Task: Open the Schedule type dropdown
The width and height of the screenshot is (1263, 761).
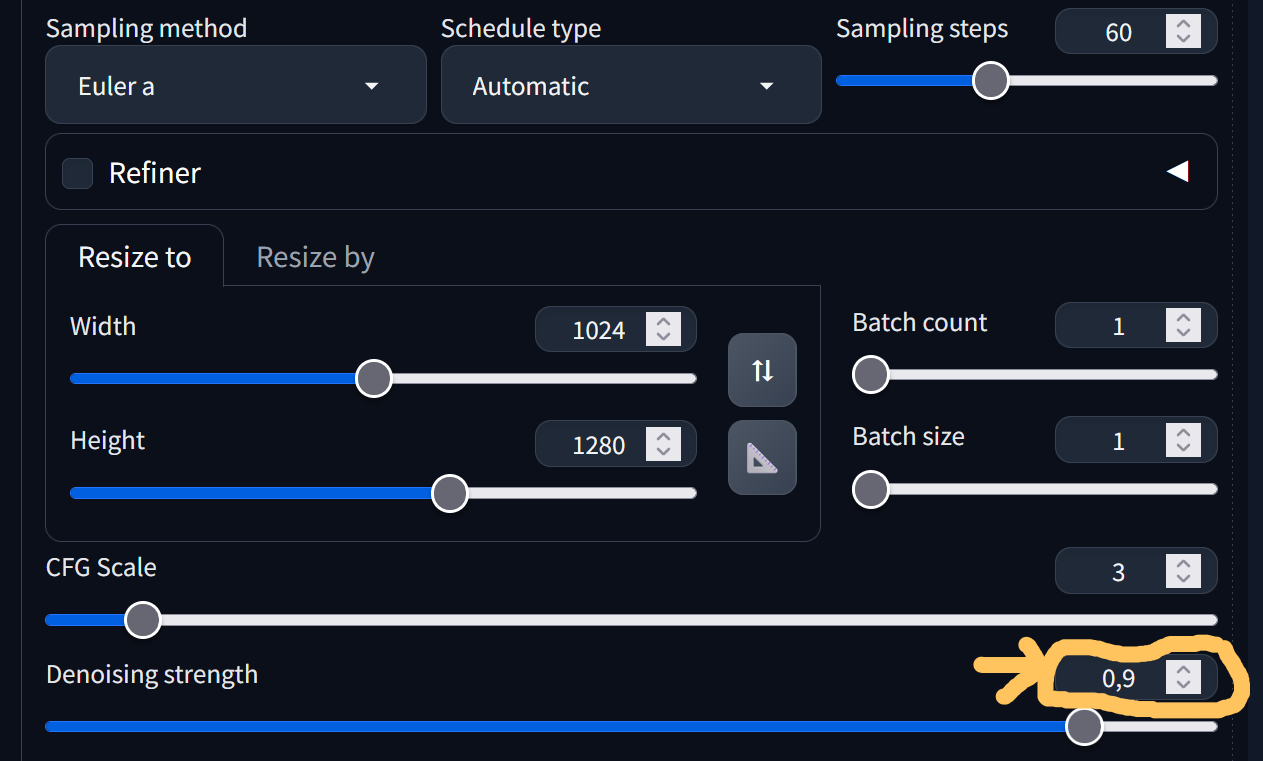Action: click(631, 86)
